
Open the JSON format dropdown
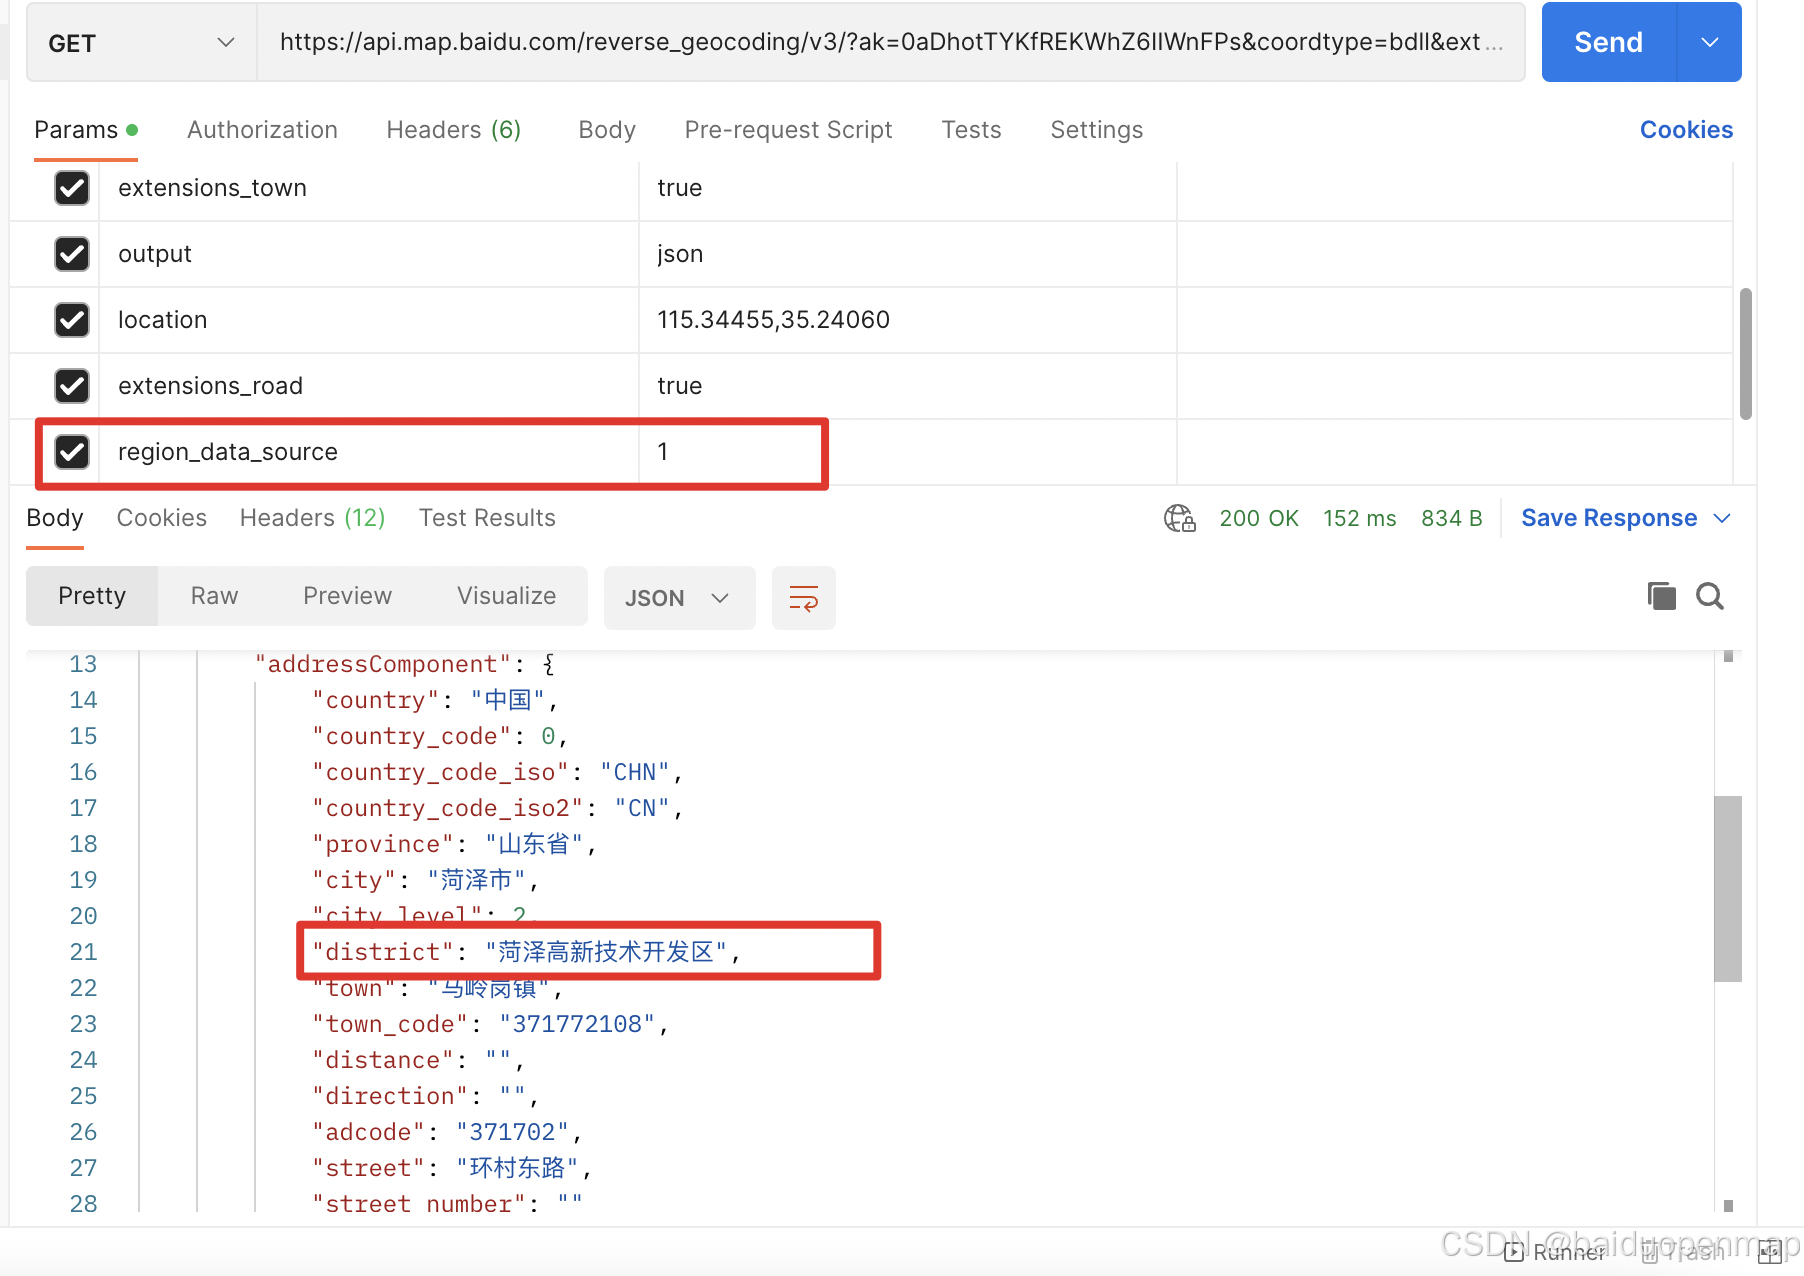tap(679, 598)
